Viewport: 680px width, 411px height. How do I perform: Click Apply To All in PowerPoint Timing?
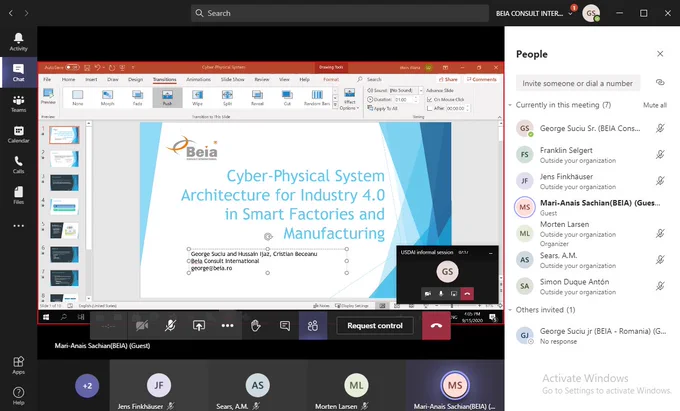382,108
